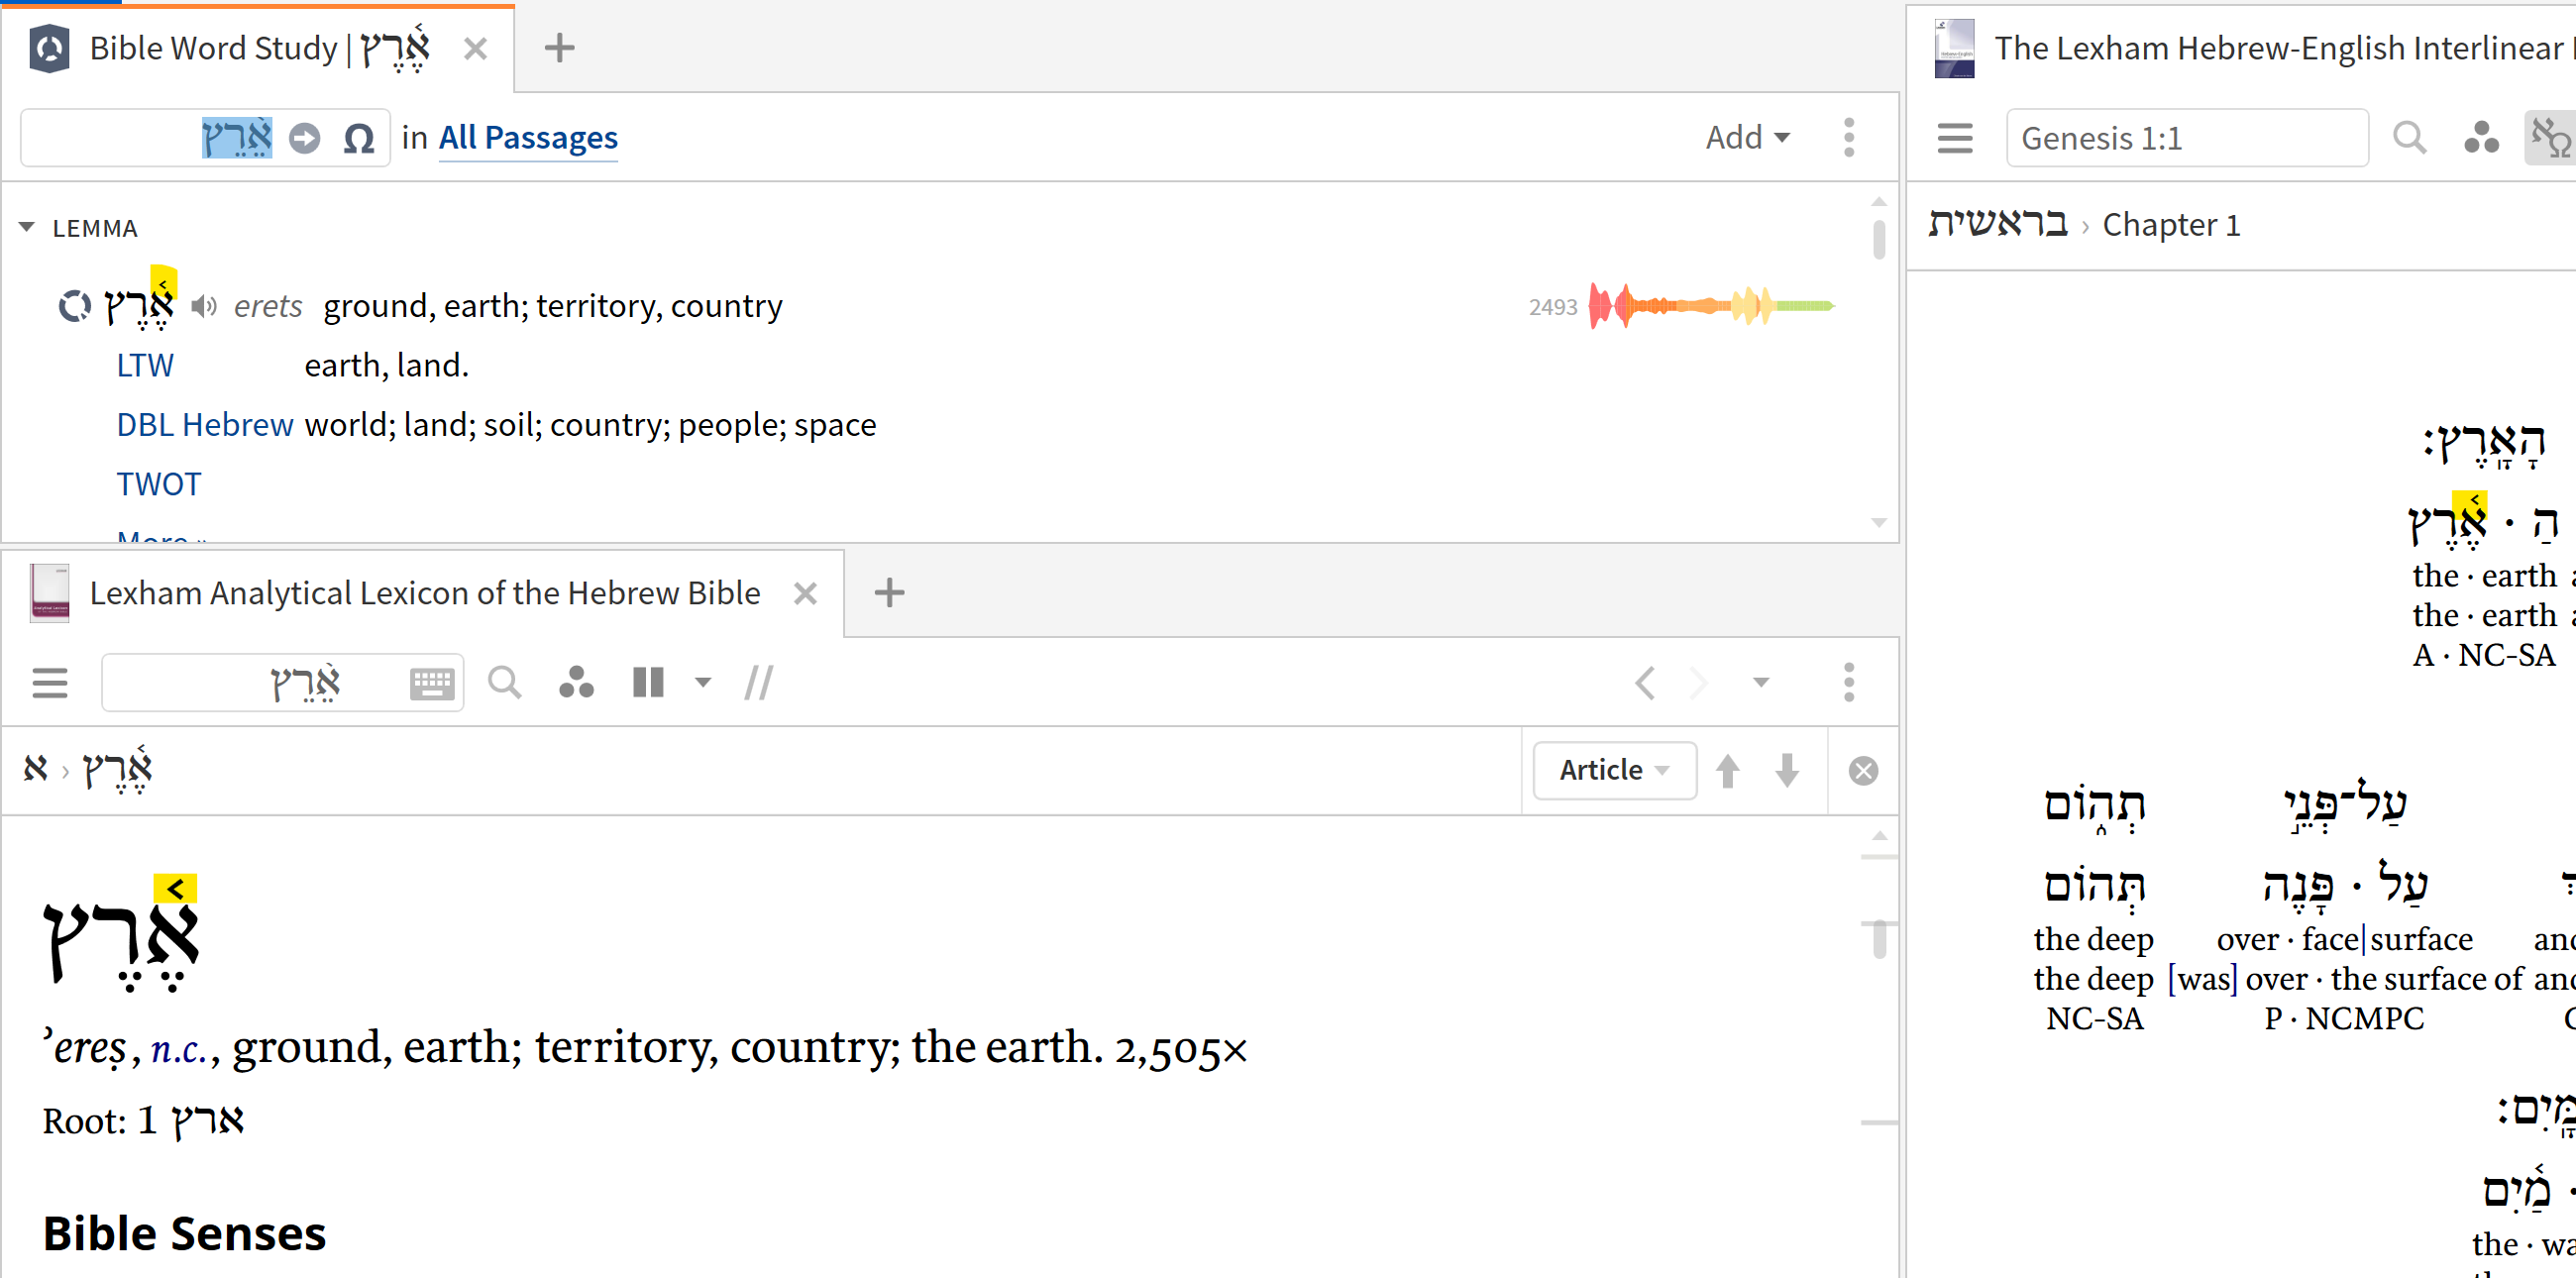Toggle the interlinear display icon

(x=2551, y=138)
